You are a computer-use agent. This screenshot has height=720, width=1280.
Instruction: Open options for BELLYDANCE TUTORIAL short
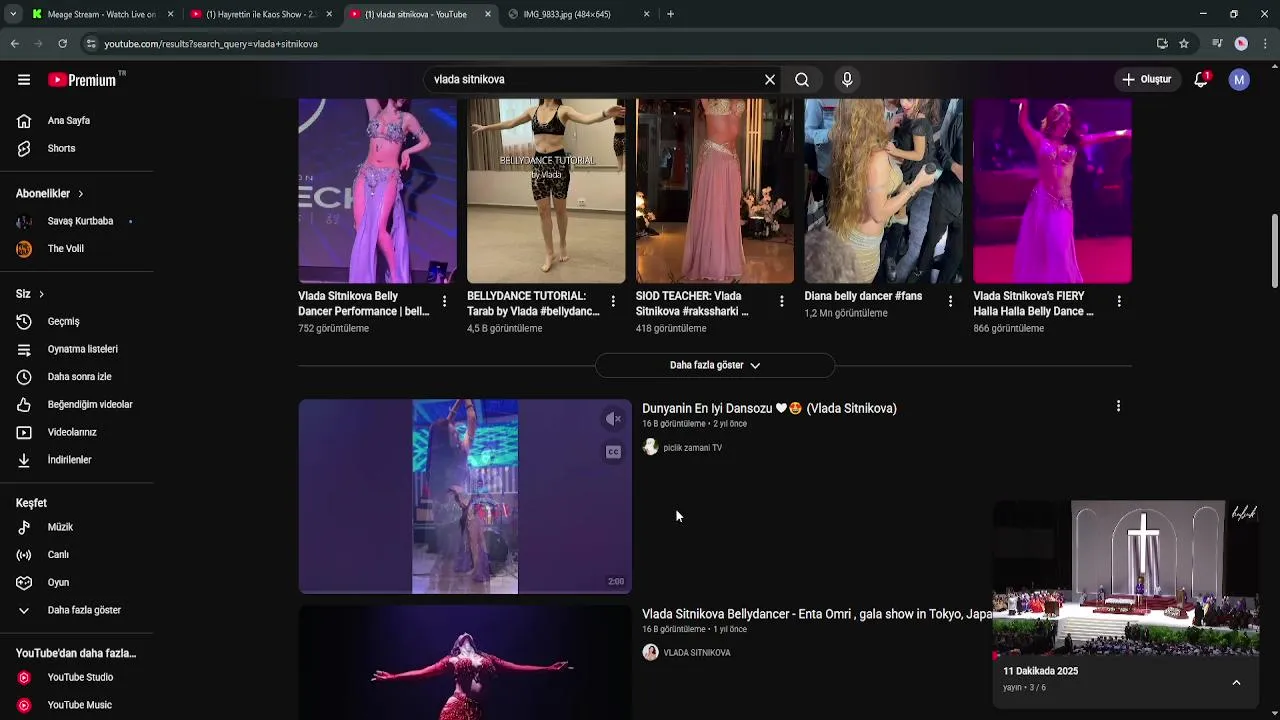coord(613,301)
